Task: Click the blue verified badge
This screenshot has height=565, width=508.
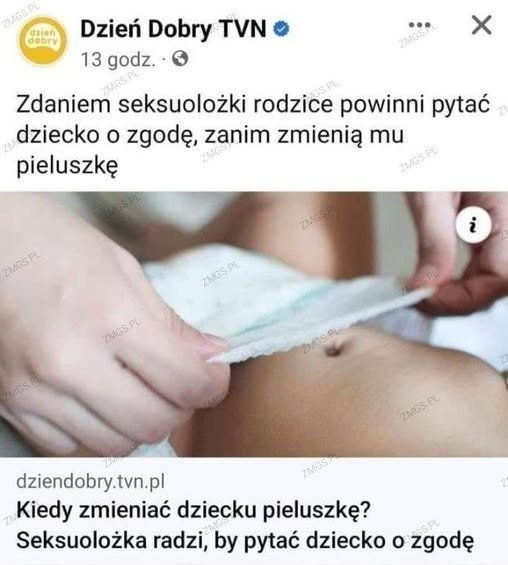Action: coord(282,29)
